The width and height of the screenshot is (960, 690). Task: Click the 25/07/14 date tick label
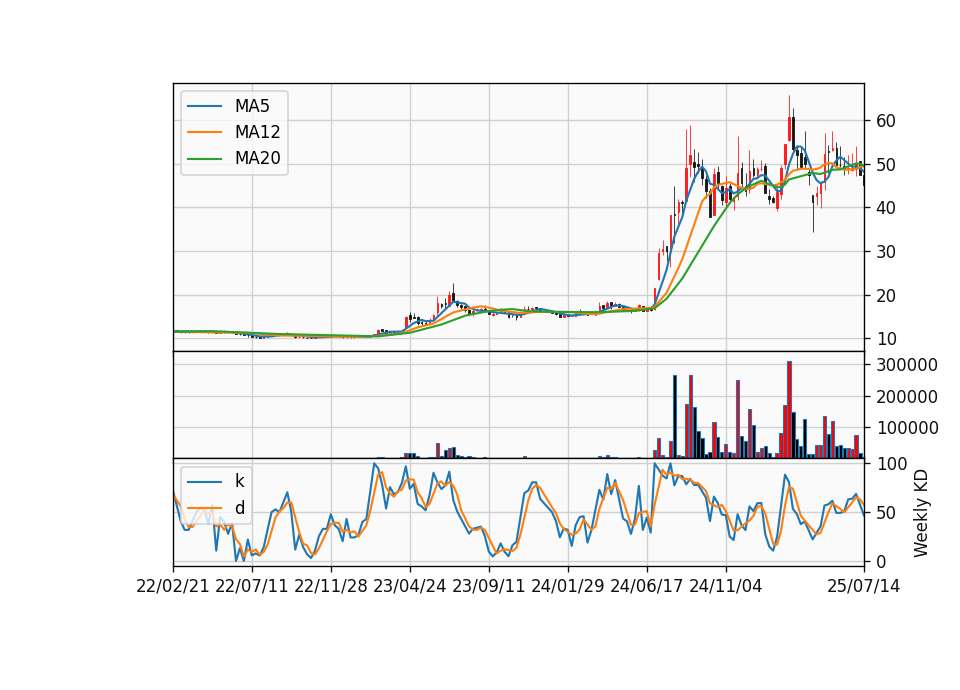pyautogui.click(x=864, y=586)
